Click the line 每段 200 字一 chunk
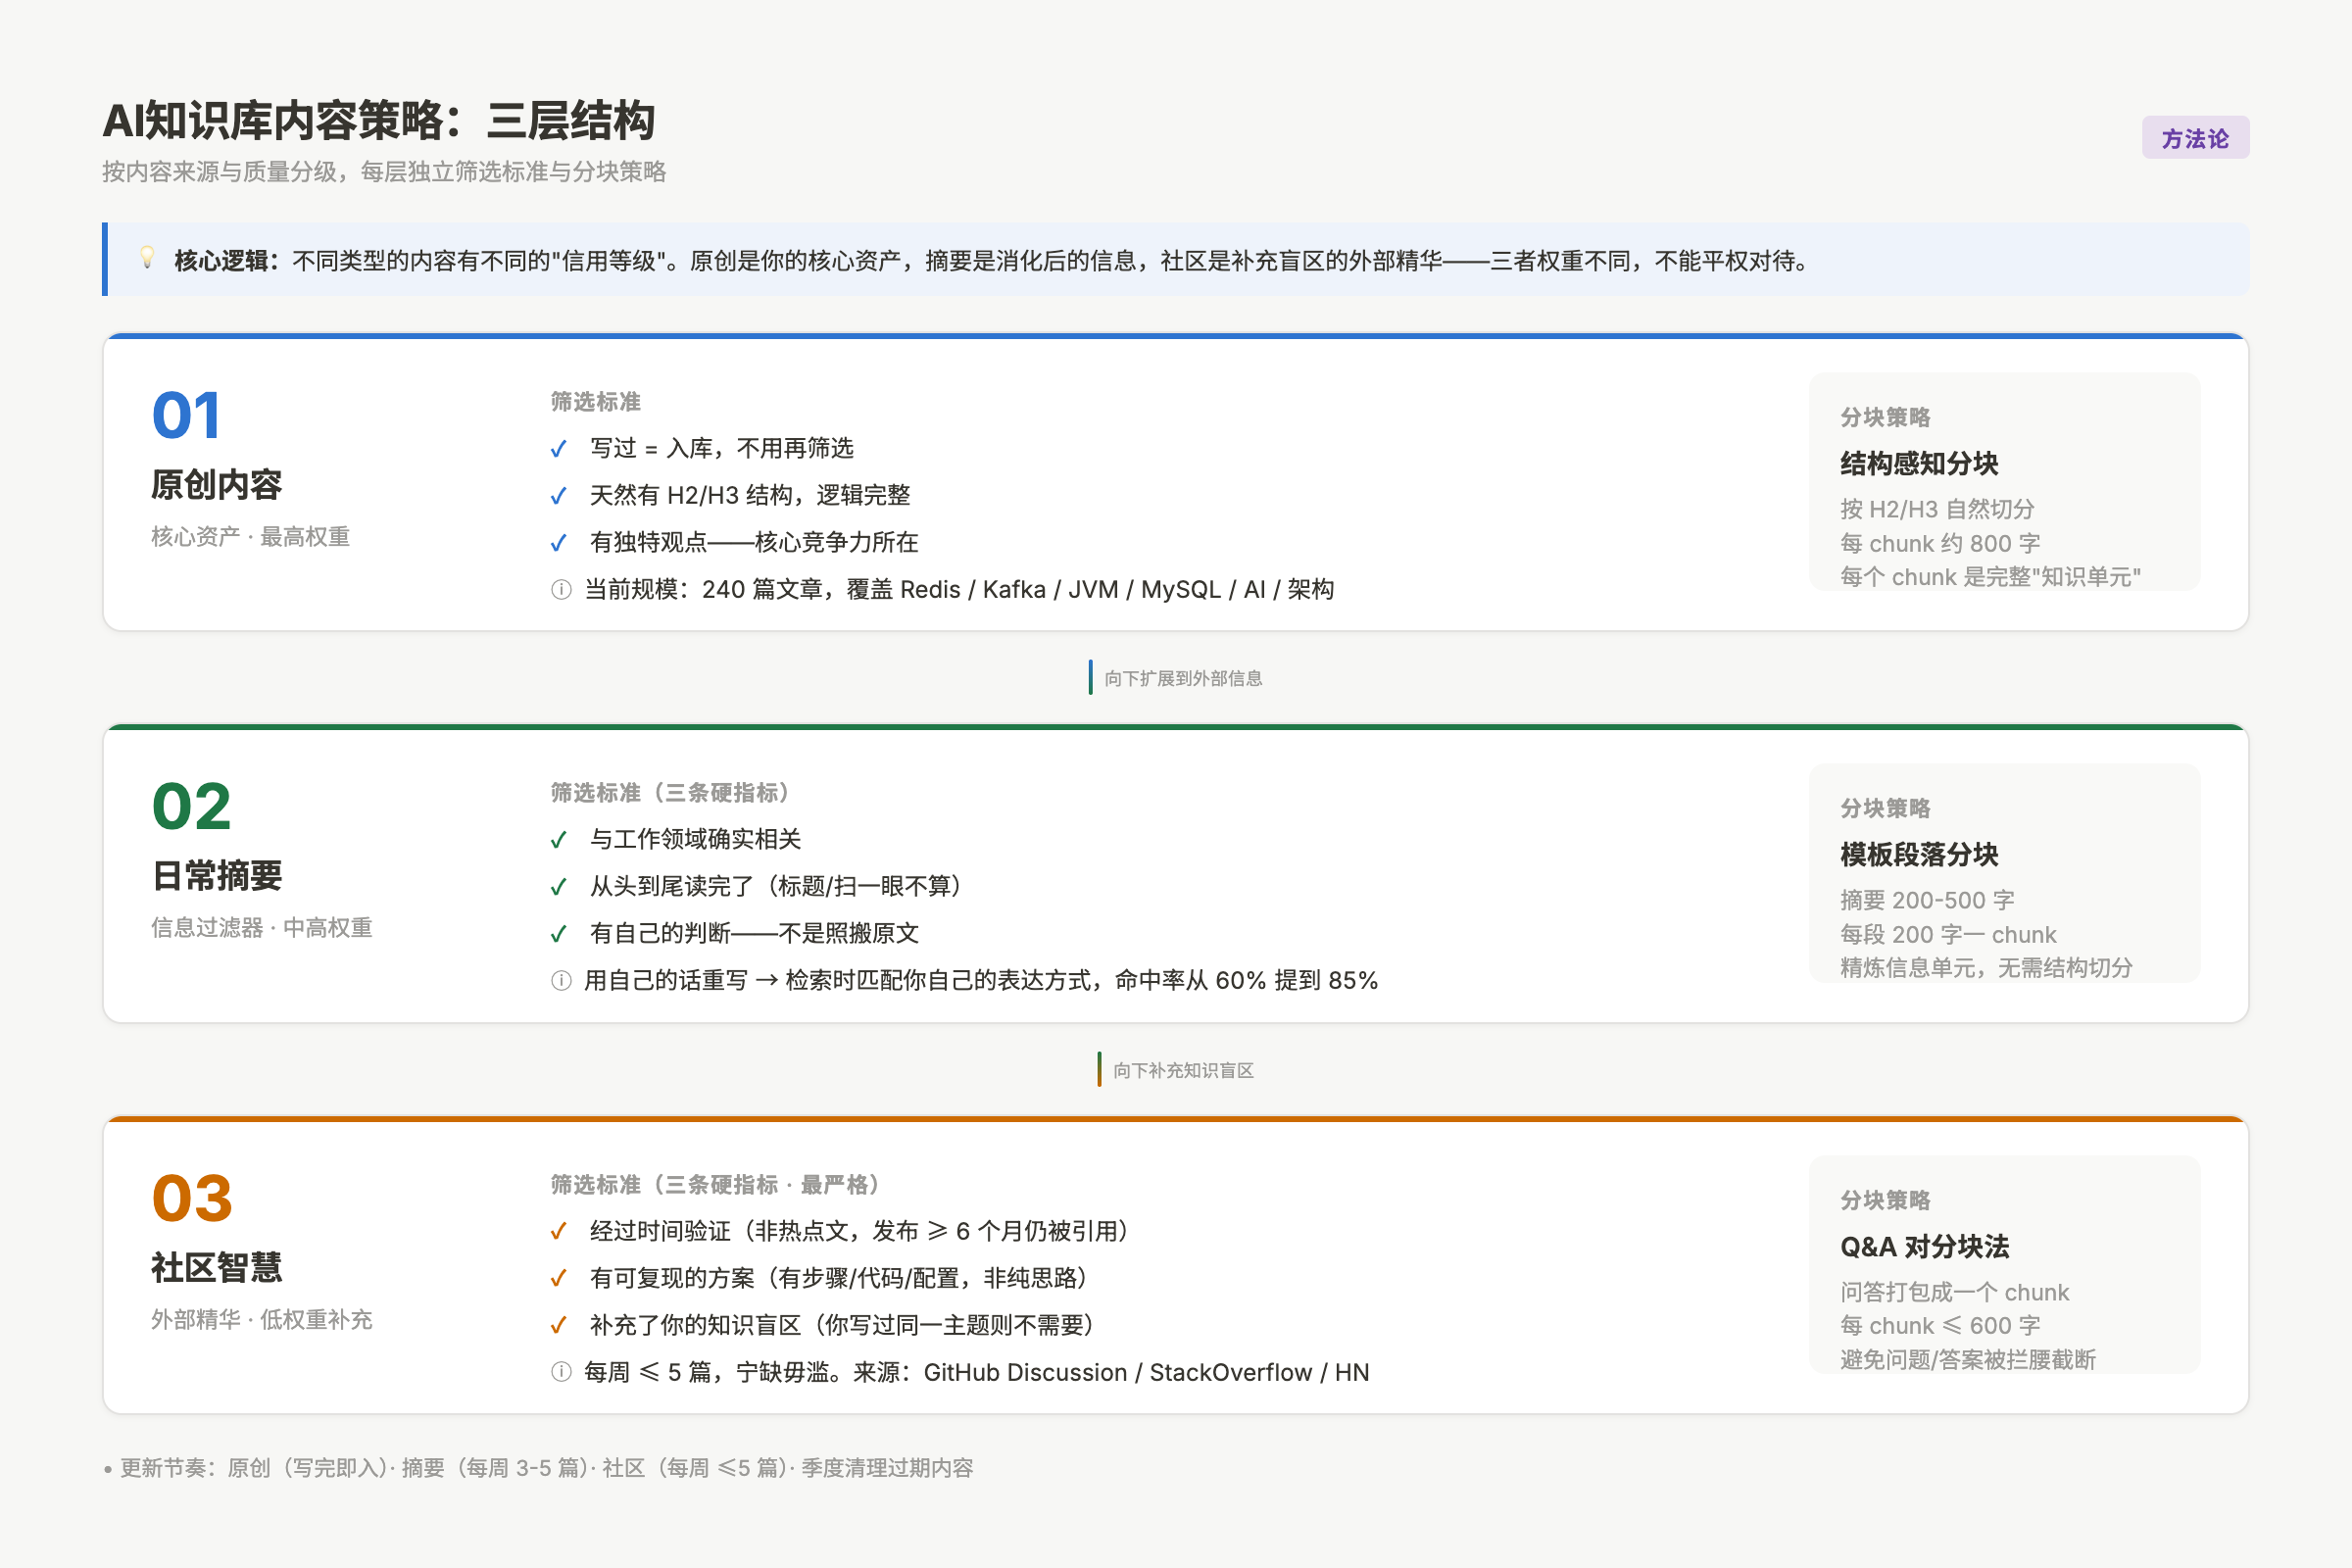2352x1568 pixels. 1948,934
